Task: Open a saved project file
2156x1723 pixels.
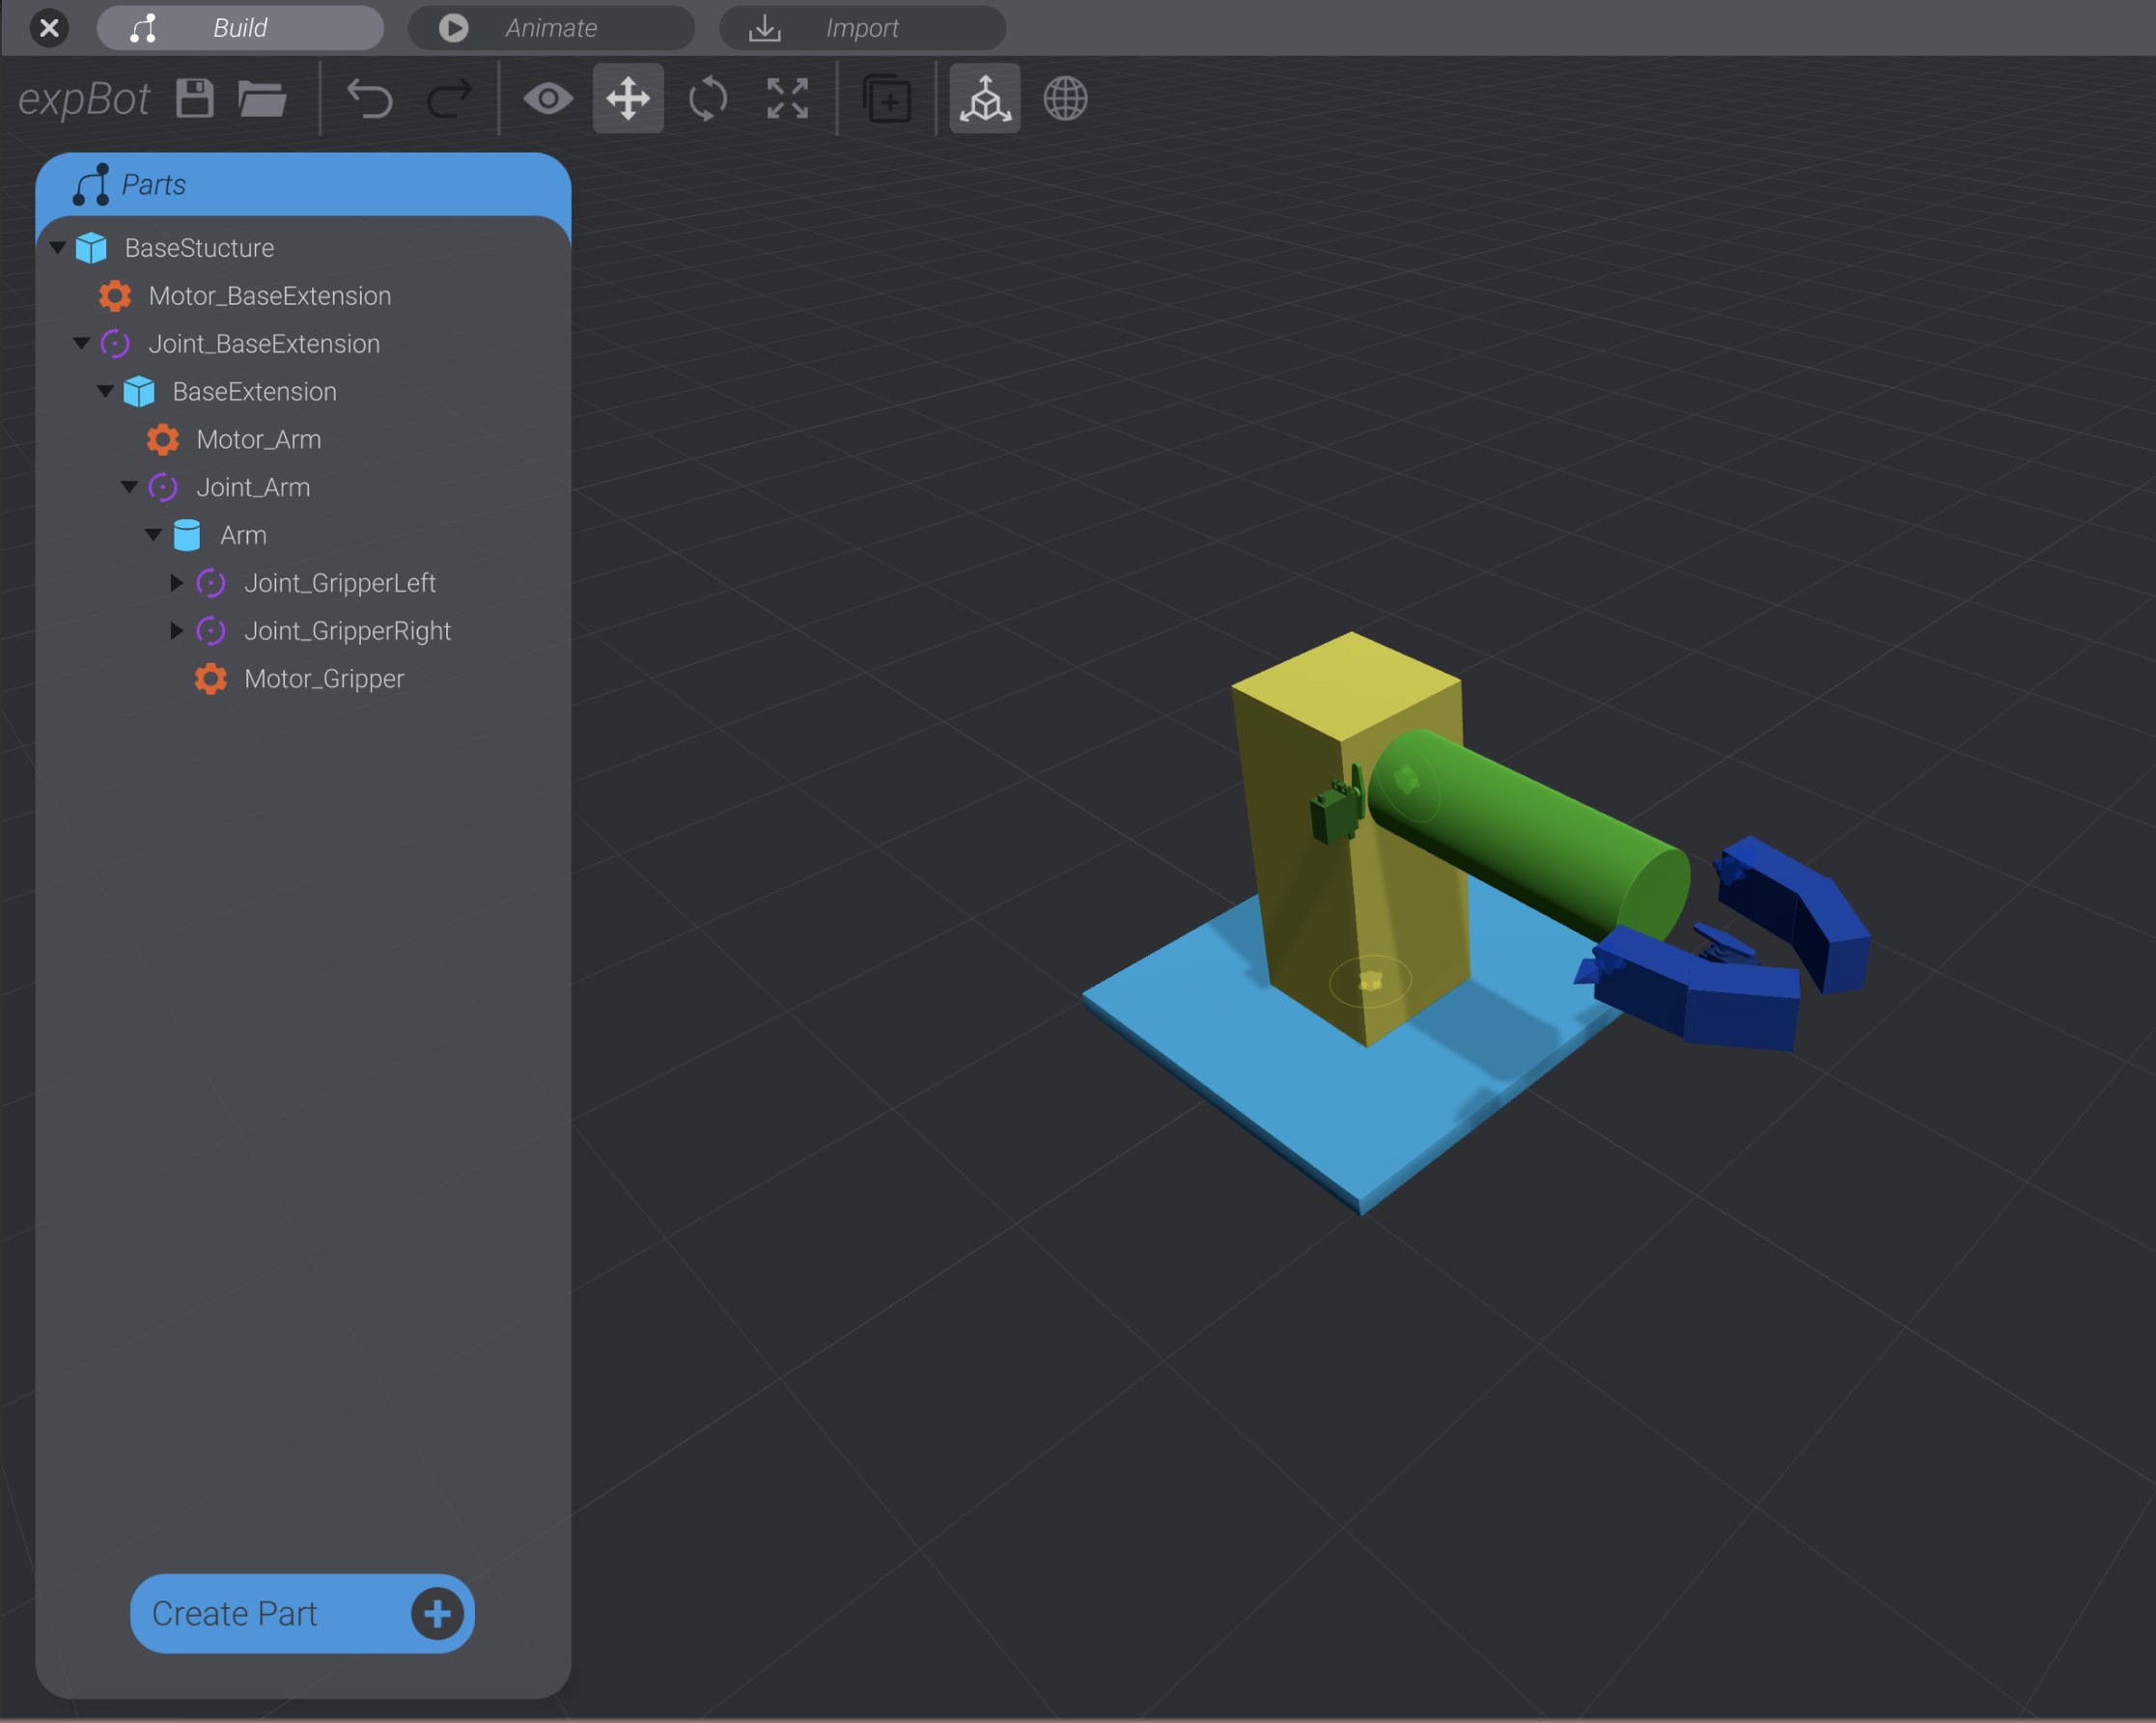Action: 263,98
